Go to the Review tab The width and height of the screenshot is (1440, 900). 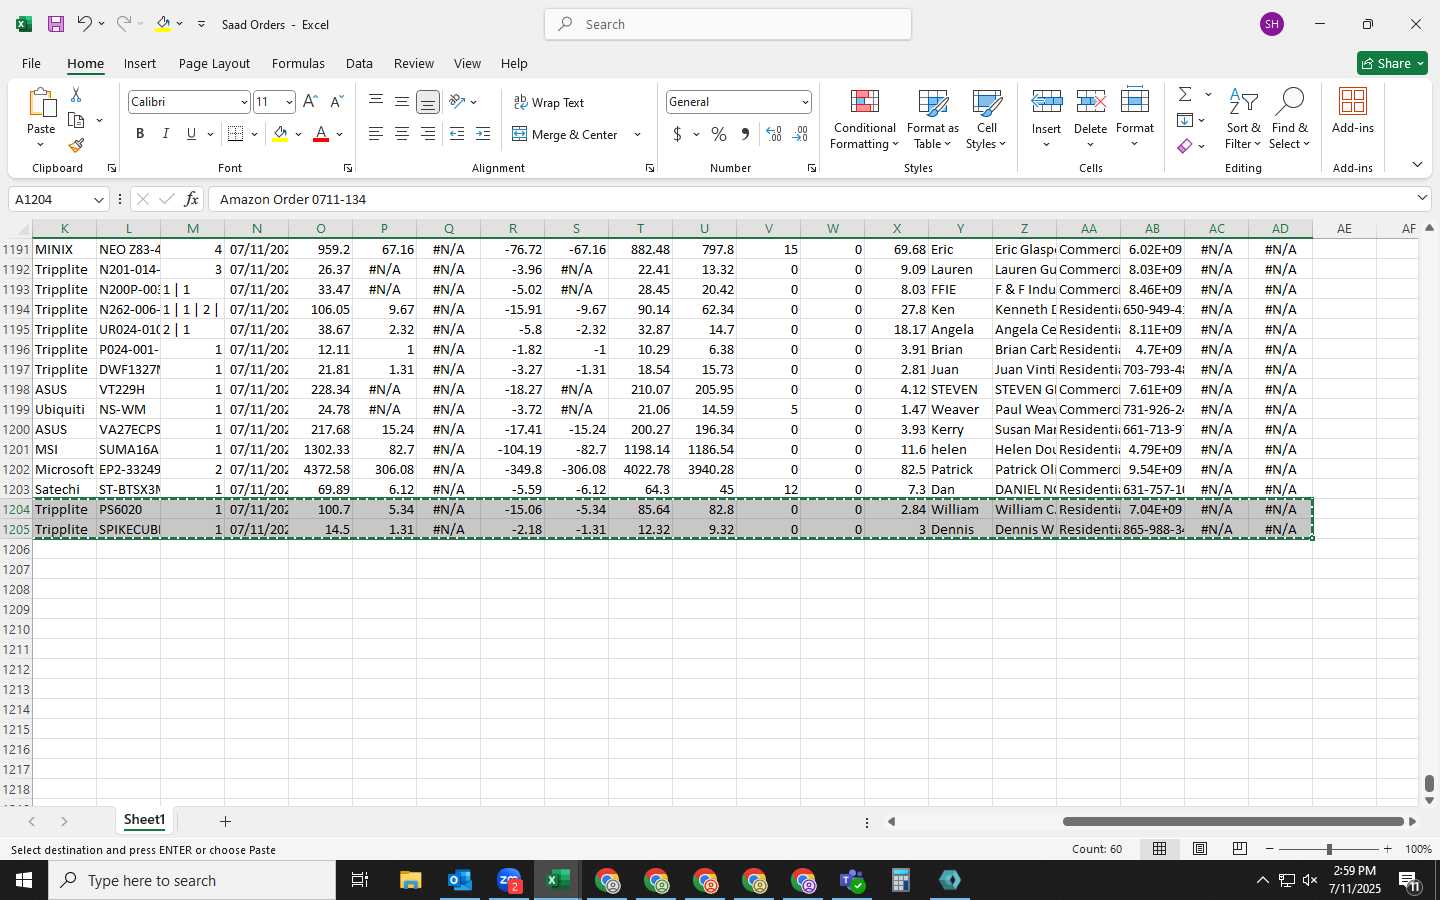point(414,63)
